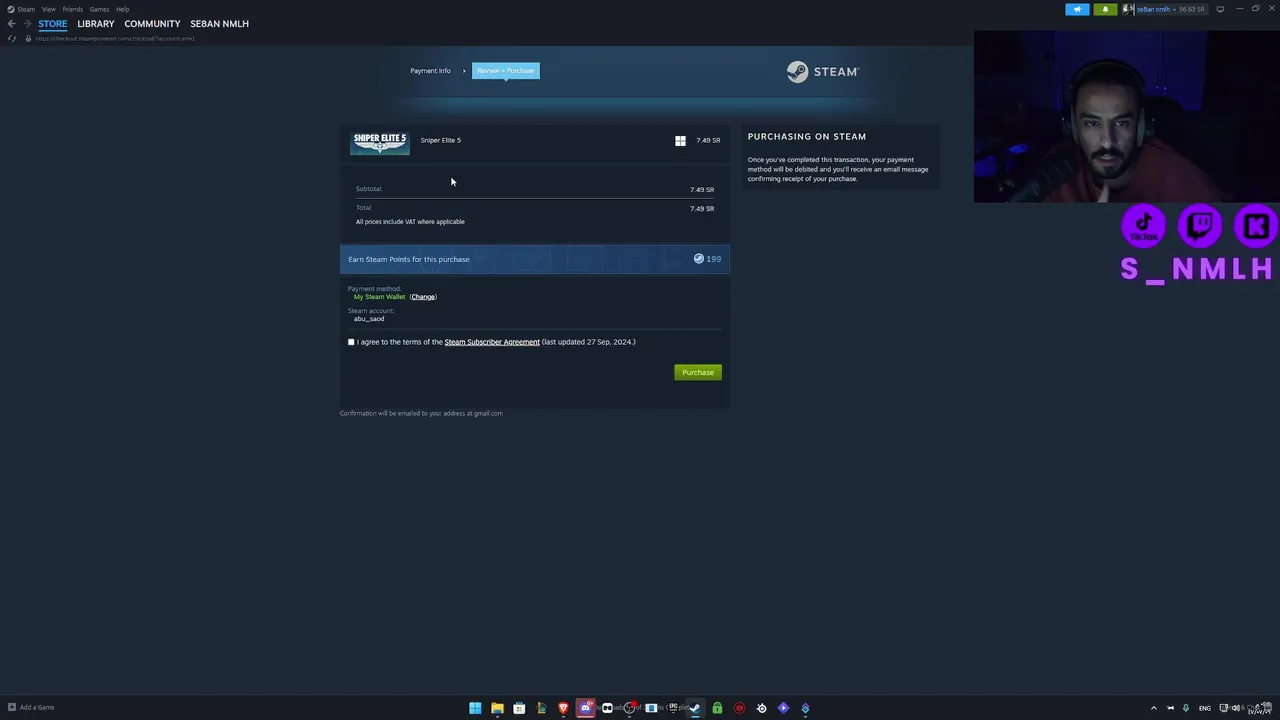1280x720 pixels.
Task: Open Discord from the taskbar
Action: tap(585, 708)
